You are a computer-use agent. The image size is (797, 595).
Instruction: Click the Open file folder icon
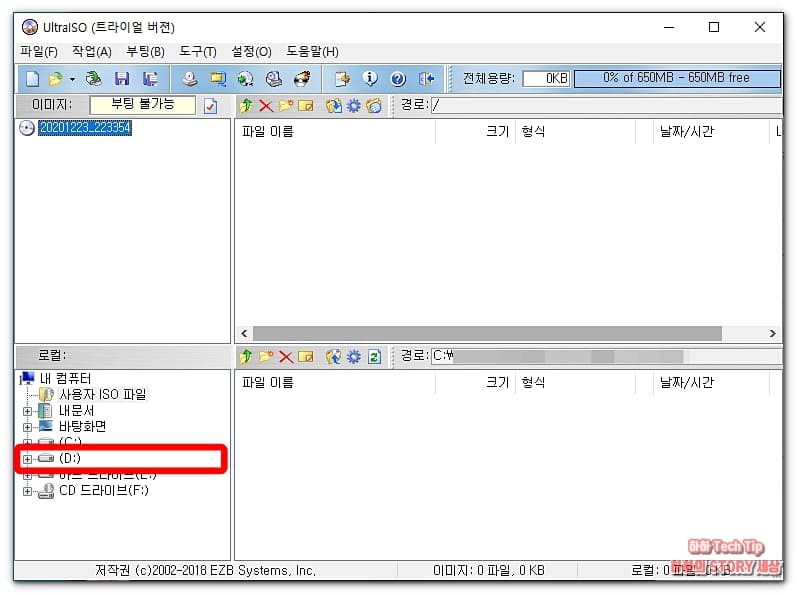tap(55, 79)
